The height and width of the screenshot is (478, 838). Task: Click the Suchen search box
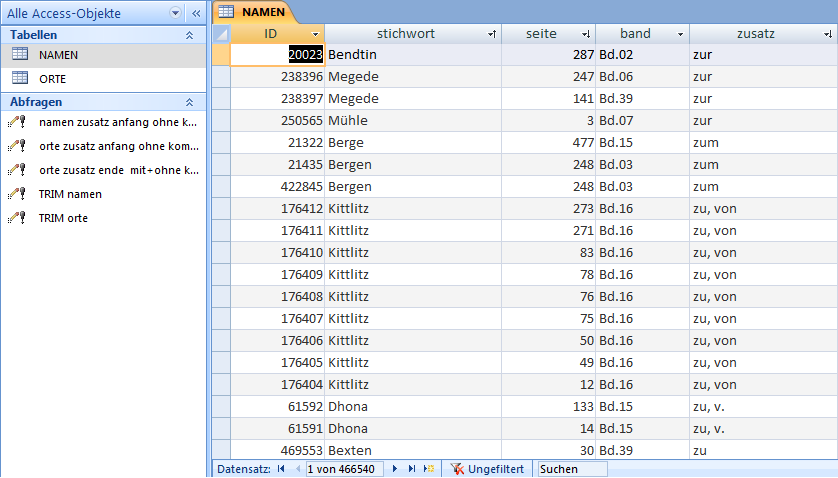(571, 468)
